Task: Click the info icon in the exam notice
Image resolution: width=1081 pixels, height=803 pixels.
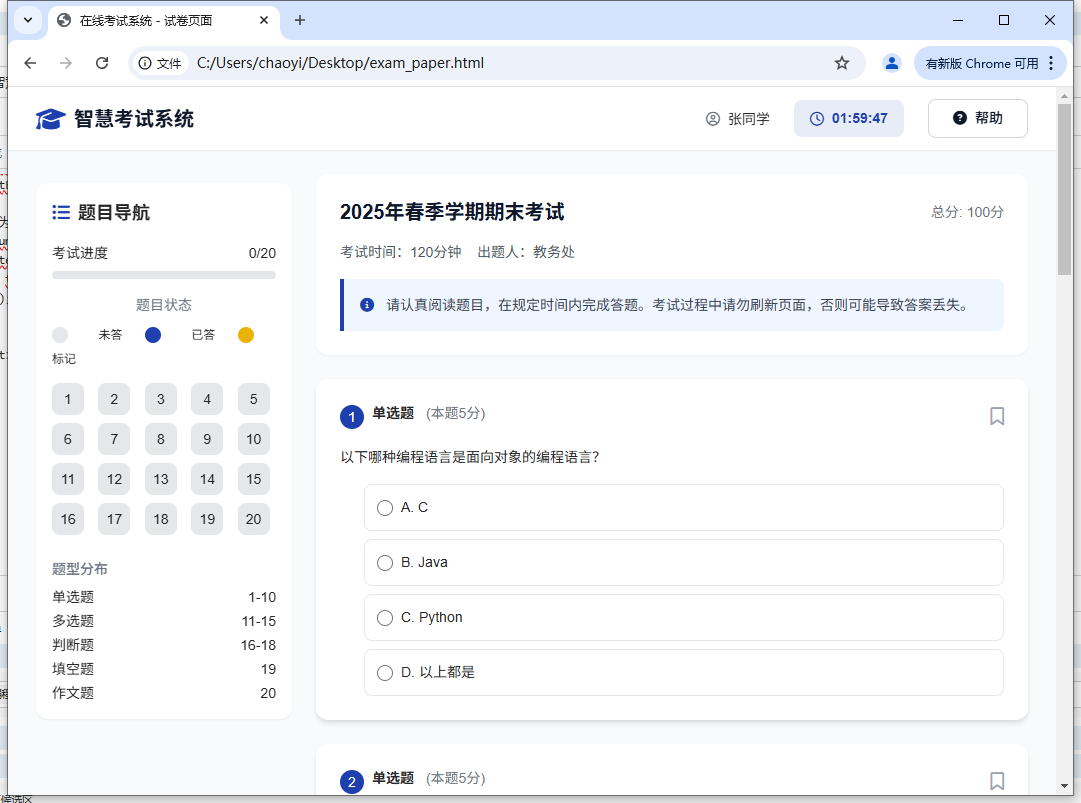Action: tap(367, 305)
